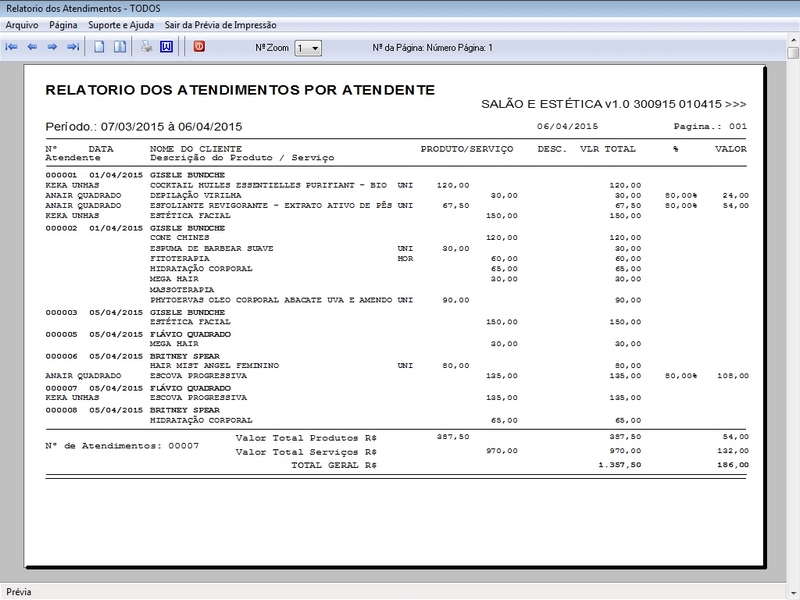Click the red exit preview icon
The width and height of the screenshot is (800, 600).
199,47
